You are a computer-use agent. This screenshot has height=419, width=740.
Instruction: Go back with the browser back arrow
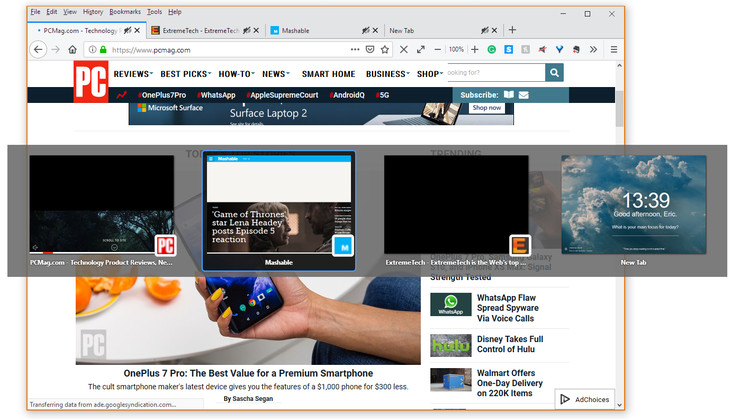(x=38, y=50)
